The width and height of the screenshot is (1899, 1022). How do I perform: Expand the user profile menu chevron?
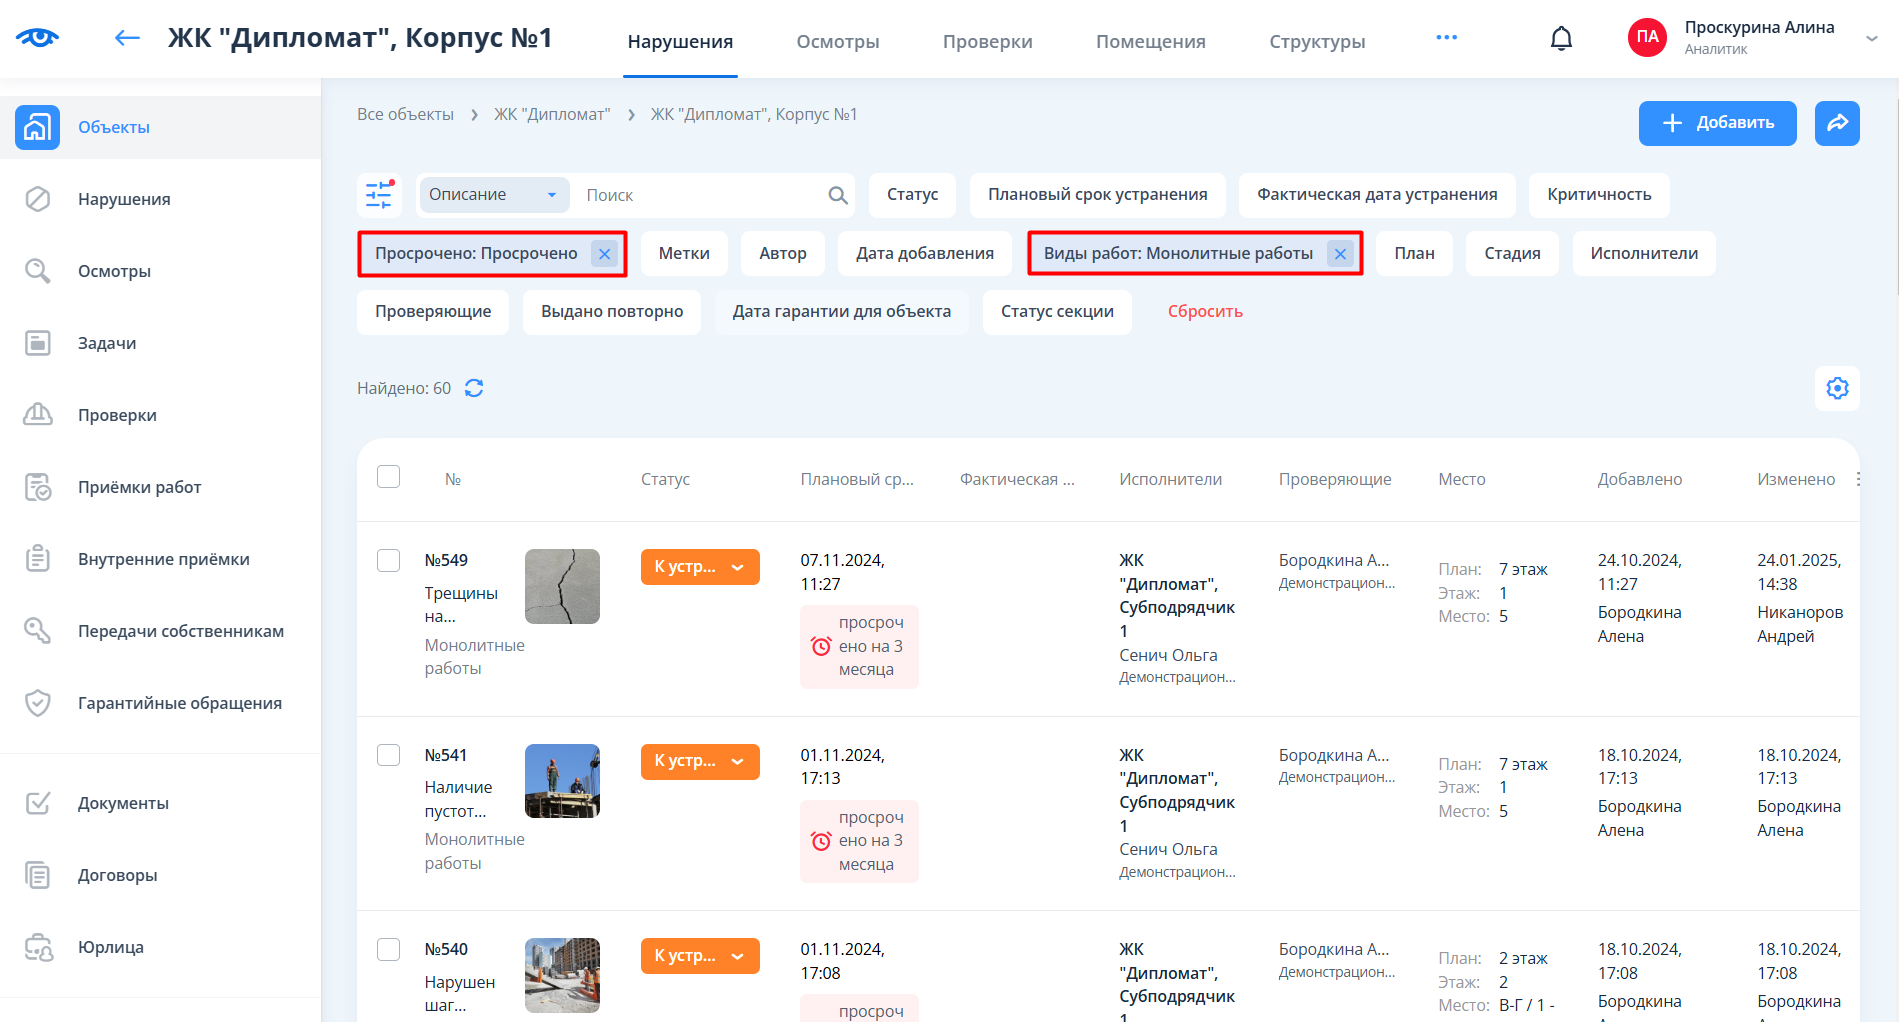(1872, 39)
